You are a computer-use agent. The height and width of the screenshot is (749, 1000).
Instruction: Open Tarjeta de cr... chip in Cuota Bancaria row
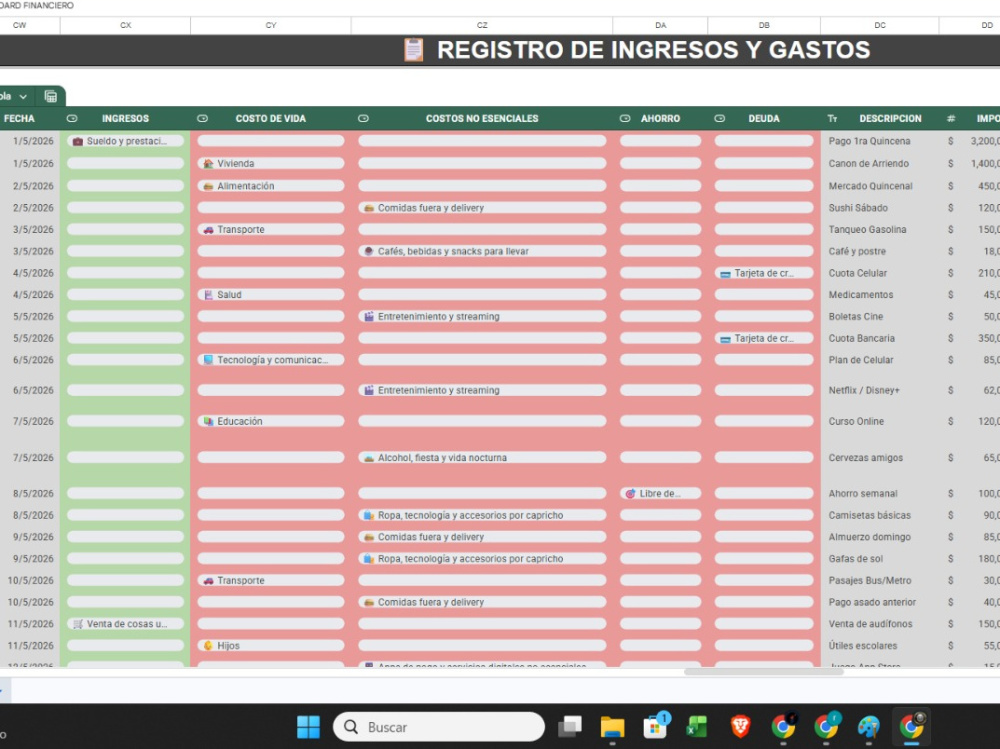[764, 338]
